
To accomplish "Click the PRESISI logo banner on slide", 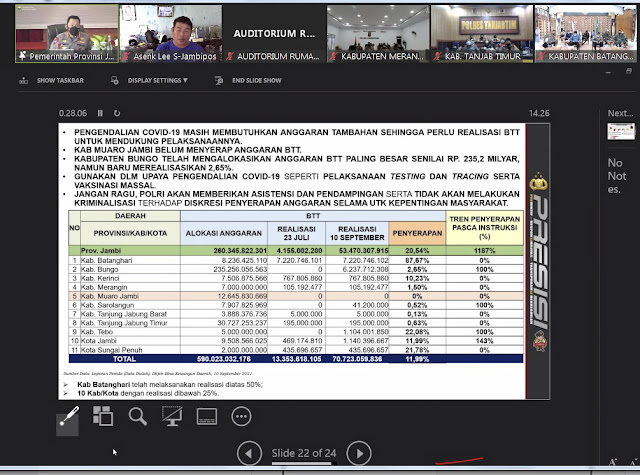I will click(x=539, y=261).
